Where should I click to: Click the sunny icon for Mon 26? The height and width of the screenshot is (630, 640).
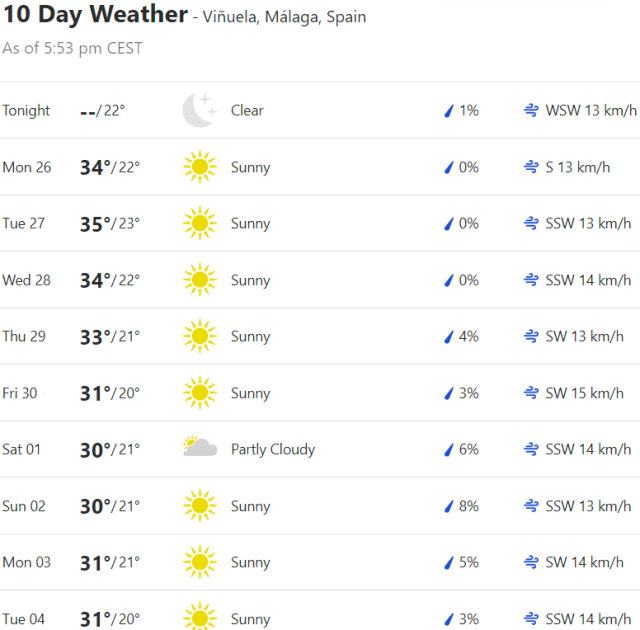(199, 167)
